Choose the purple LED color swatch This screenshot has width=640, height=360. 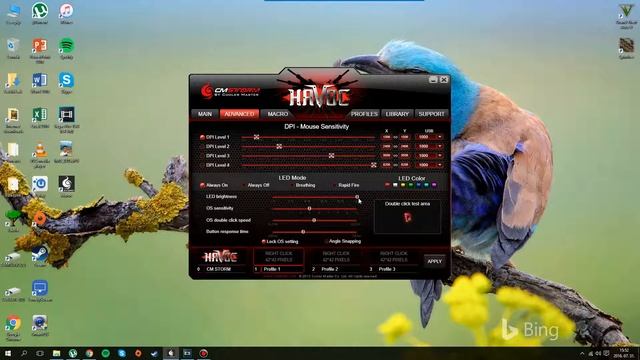pyautogui.click(x=434, y=185)
